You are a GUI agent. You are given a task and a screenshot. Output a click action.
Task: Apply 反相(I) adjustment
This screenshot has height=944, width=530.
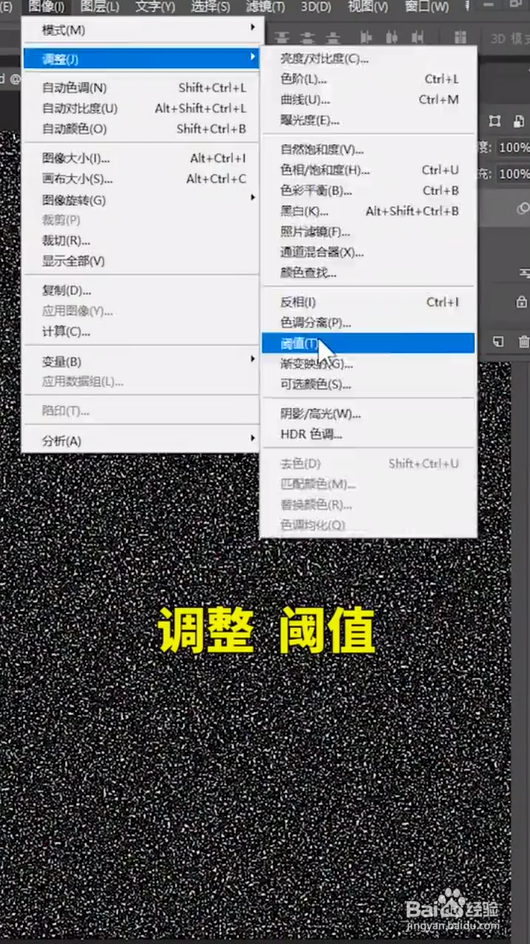[x=368, y=302]
